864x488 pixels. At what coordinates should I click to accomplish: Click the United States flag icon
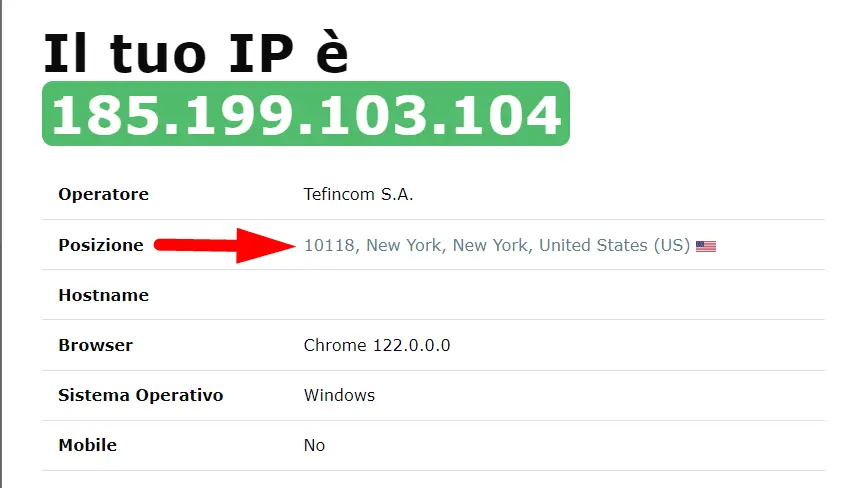[705, 246]
